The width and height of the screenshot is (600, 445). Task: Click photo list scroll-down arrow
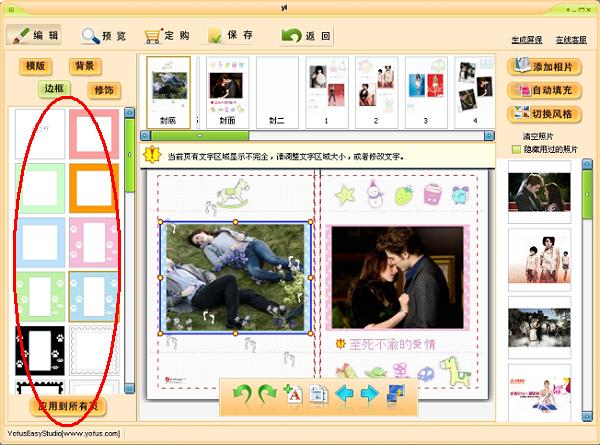(587, 416)
